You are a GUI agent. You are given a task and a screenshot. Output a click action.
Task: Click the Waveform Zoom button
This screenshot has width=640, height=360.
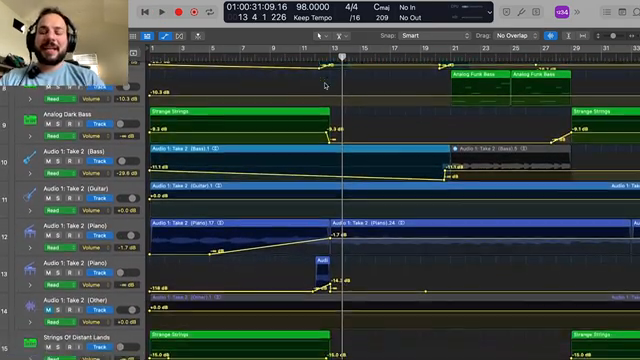(551, 36)
